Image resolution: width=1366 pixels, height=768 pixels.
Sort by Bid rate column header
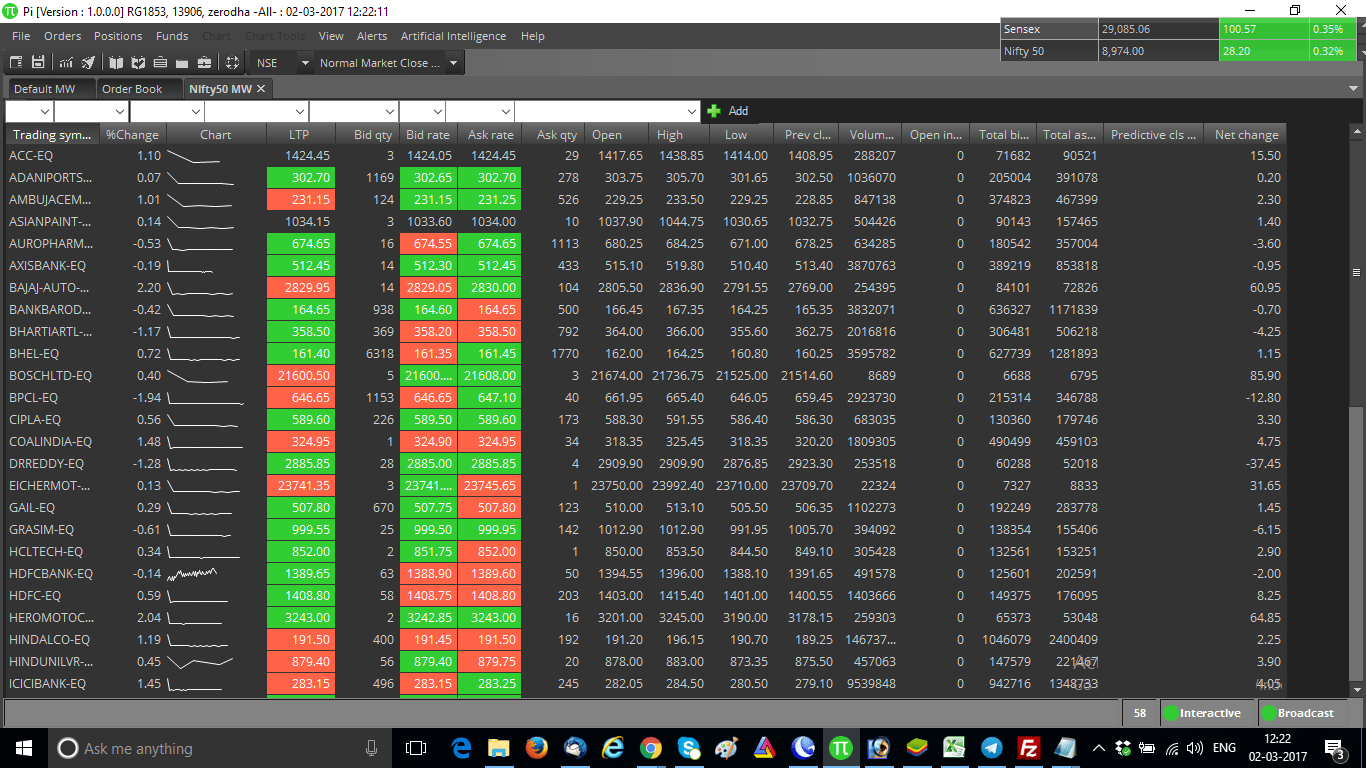(428, 134)
